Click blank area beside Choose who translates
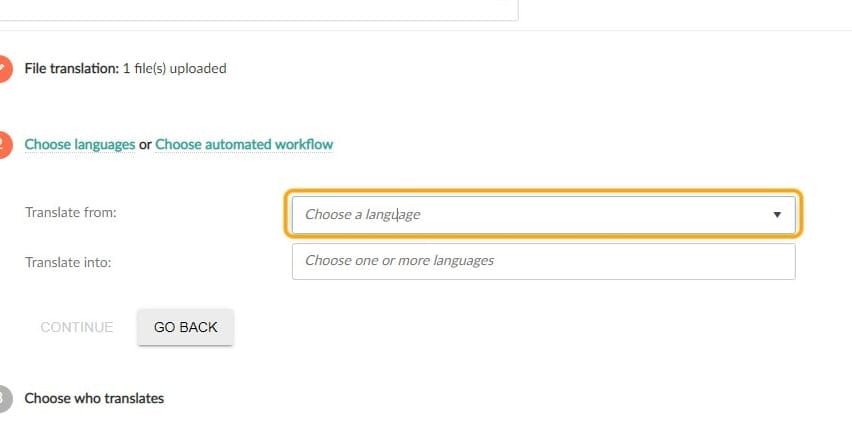The width and height of the screenshot is (852, 433). coord(500,398)
